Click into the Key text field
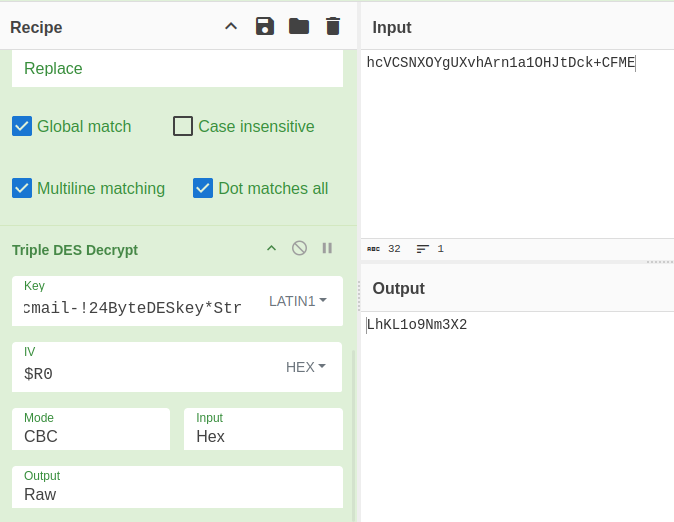The width and height of the screenshot is (674, 522). pos(135,308)
